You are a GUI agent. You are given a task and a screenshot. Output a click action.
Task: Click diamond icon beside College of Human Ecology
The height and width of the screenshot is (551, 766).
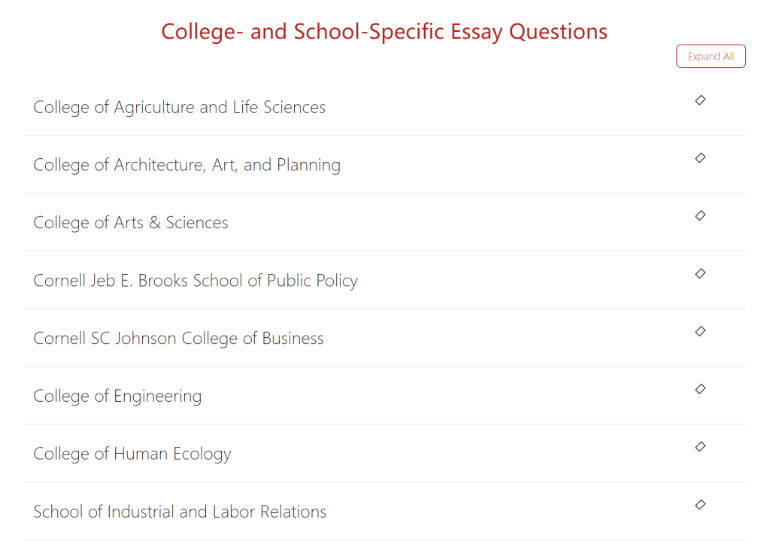click(x=700, y=447)
